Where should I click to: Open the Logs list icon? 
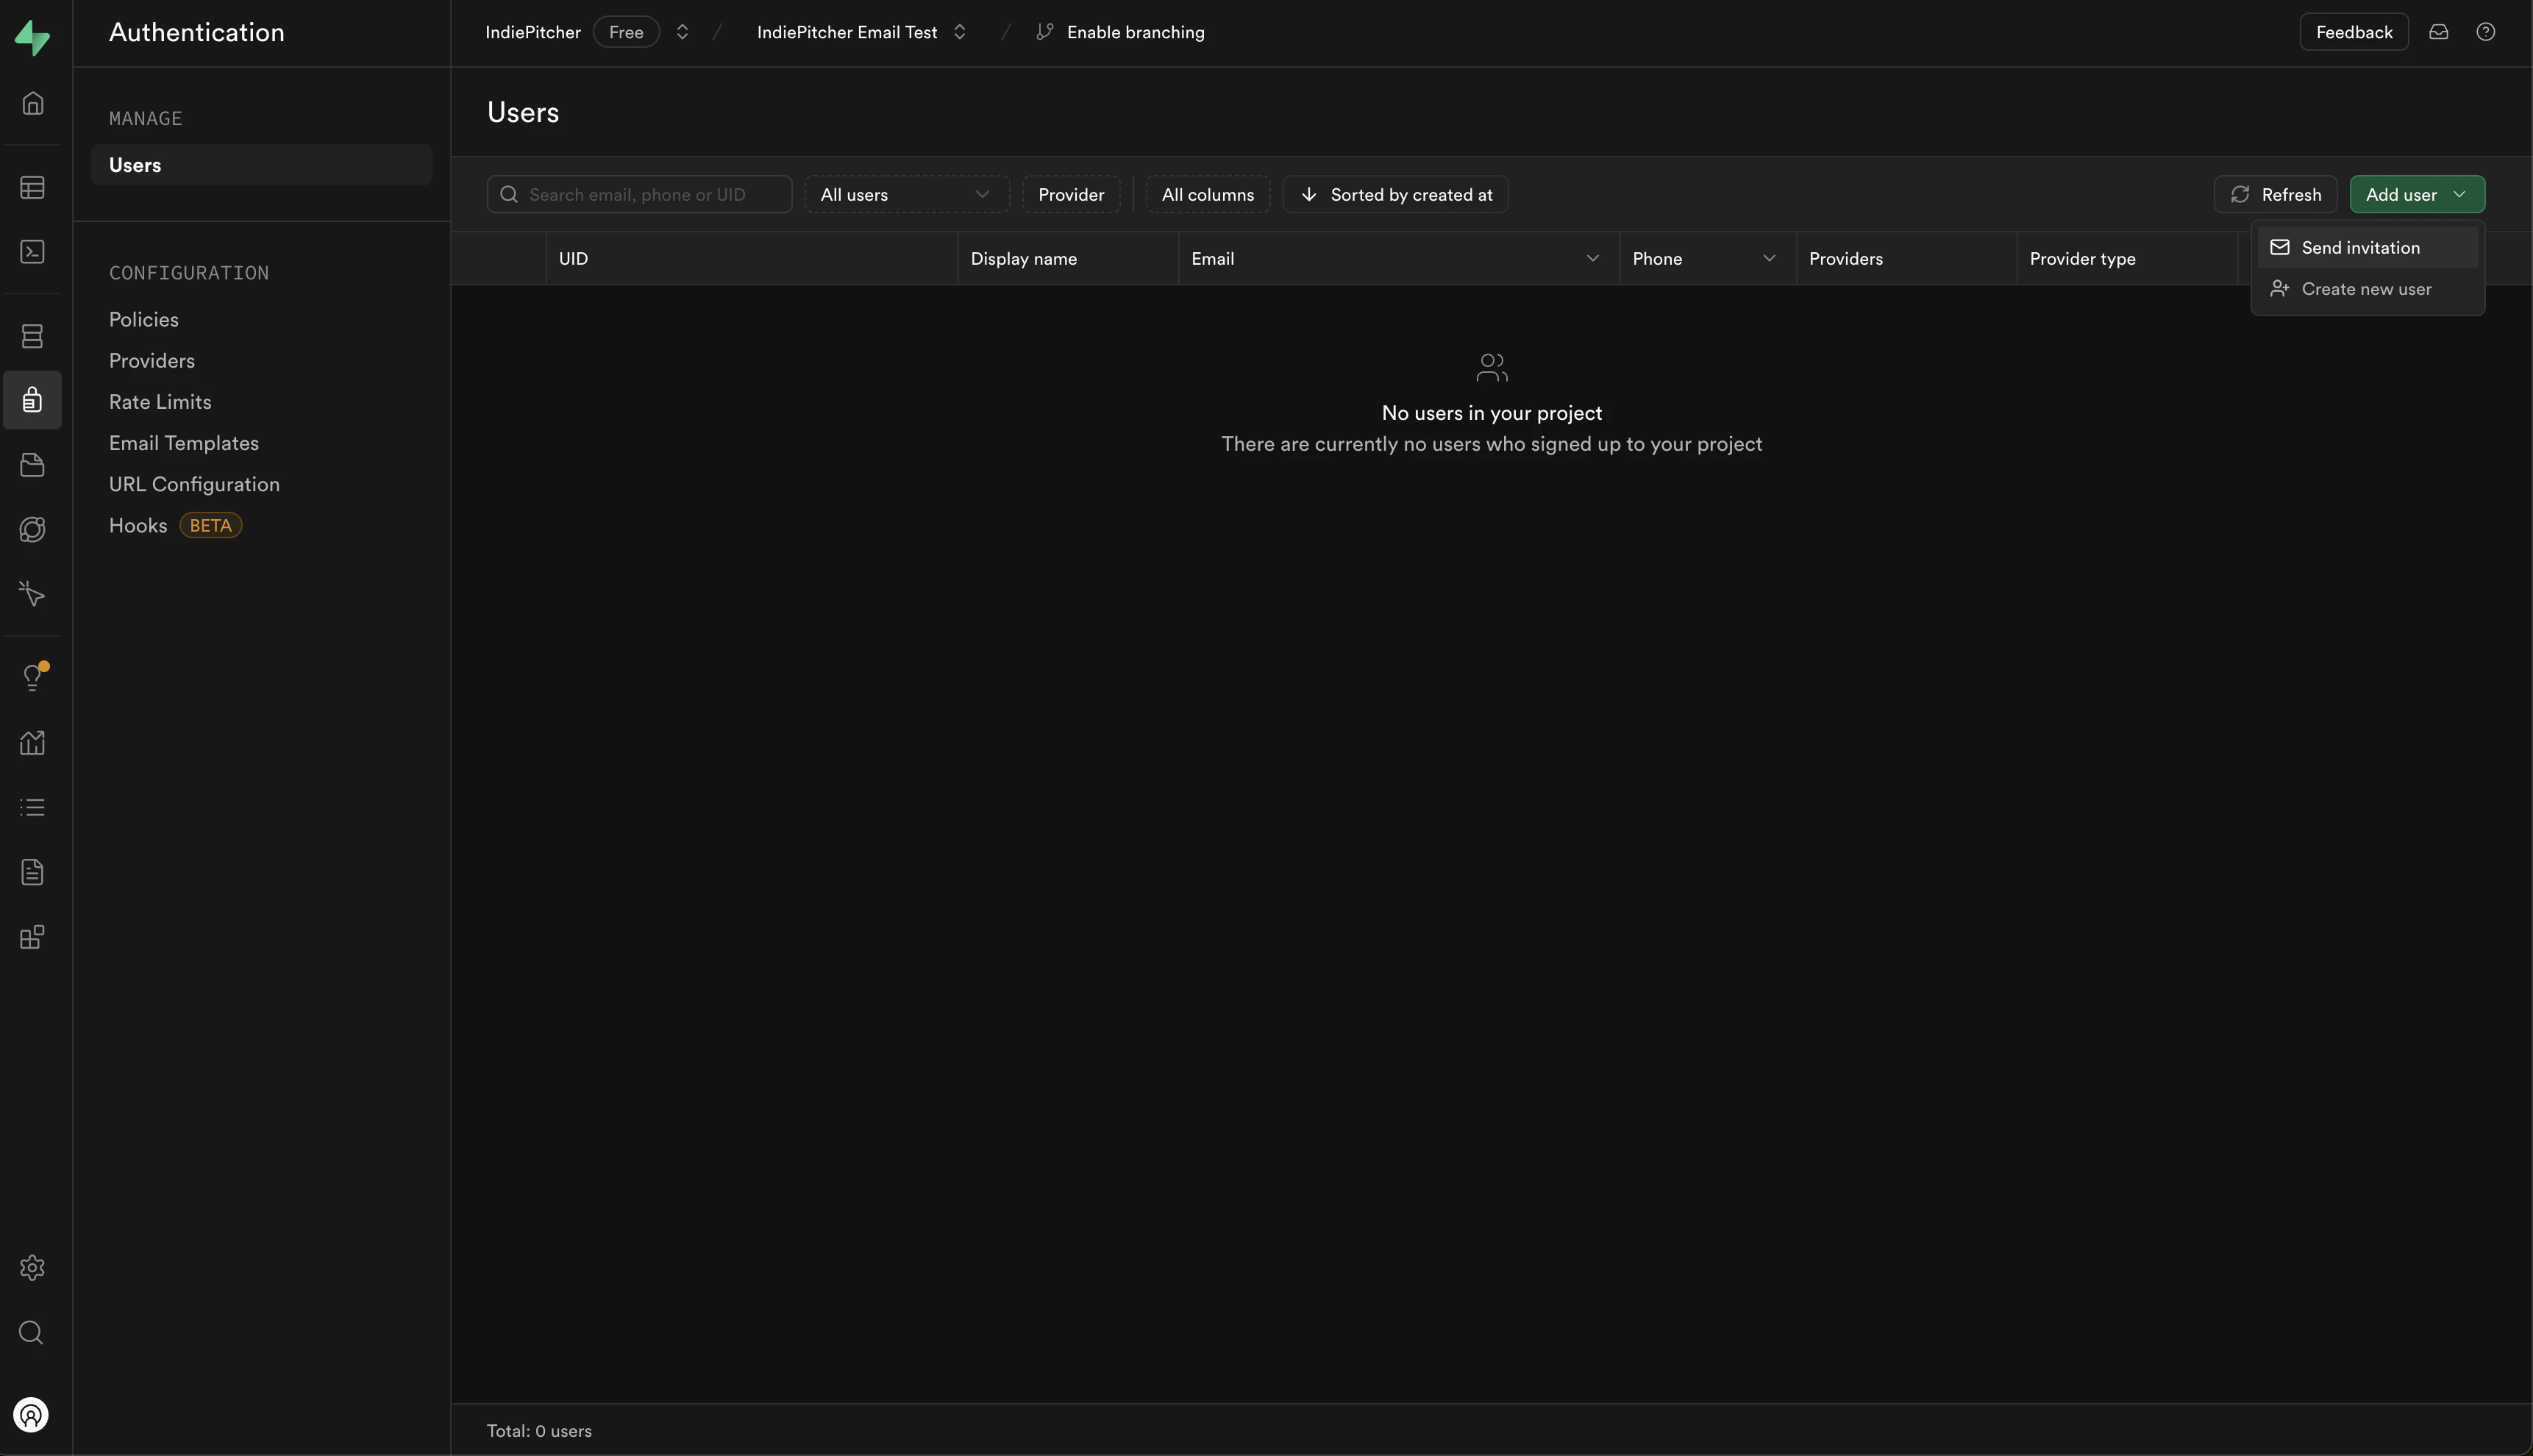[x=32, y=807]
